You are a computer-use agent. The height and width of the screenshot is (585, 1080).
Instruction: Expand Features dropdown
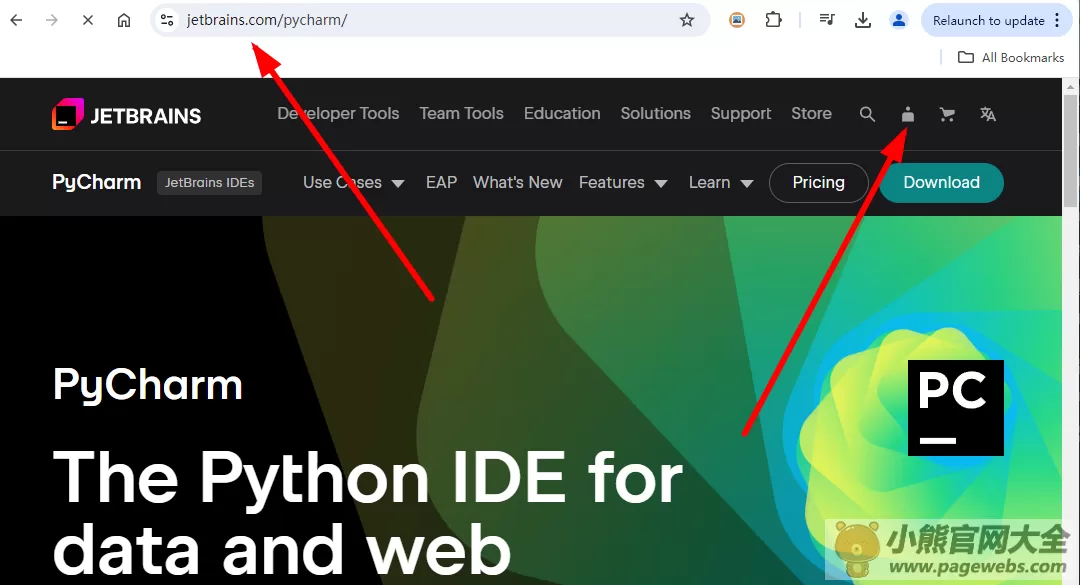pos(623,183)
